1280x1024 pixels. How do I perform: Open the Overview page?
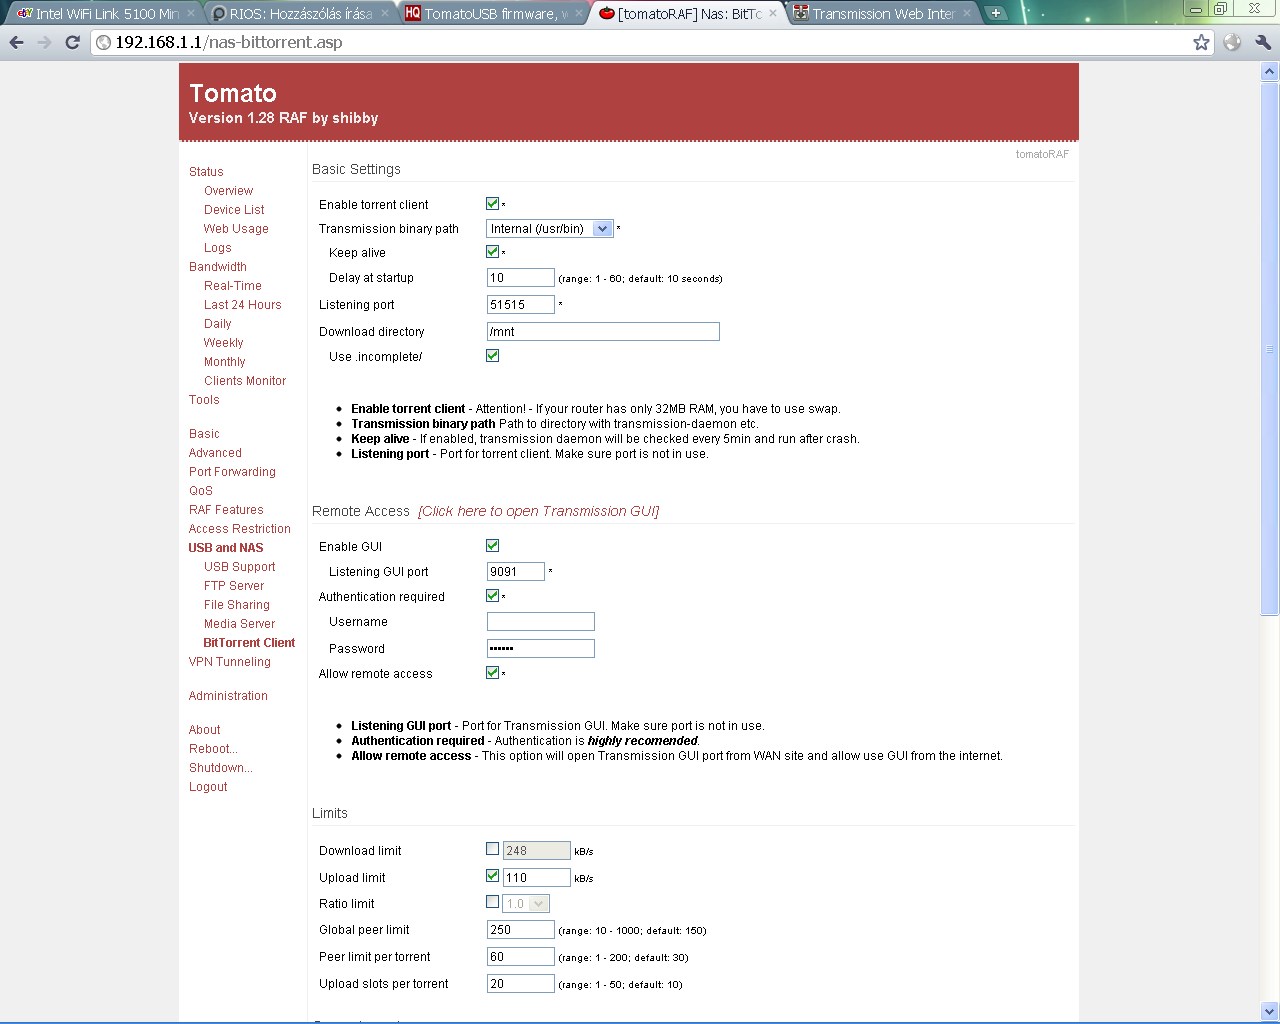228,191
